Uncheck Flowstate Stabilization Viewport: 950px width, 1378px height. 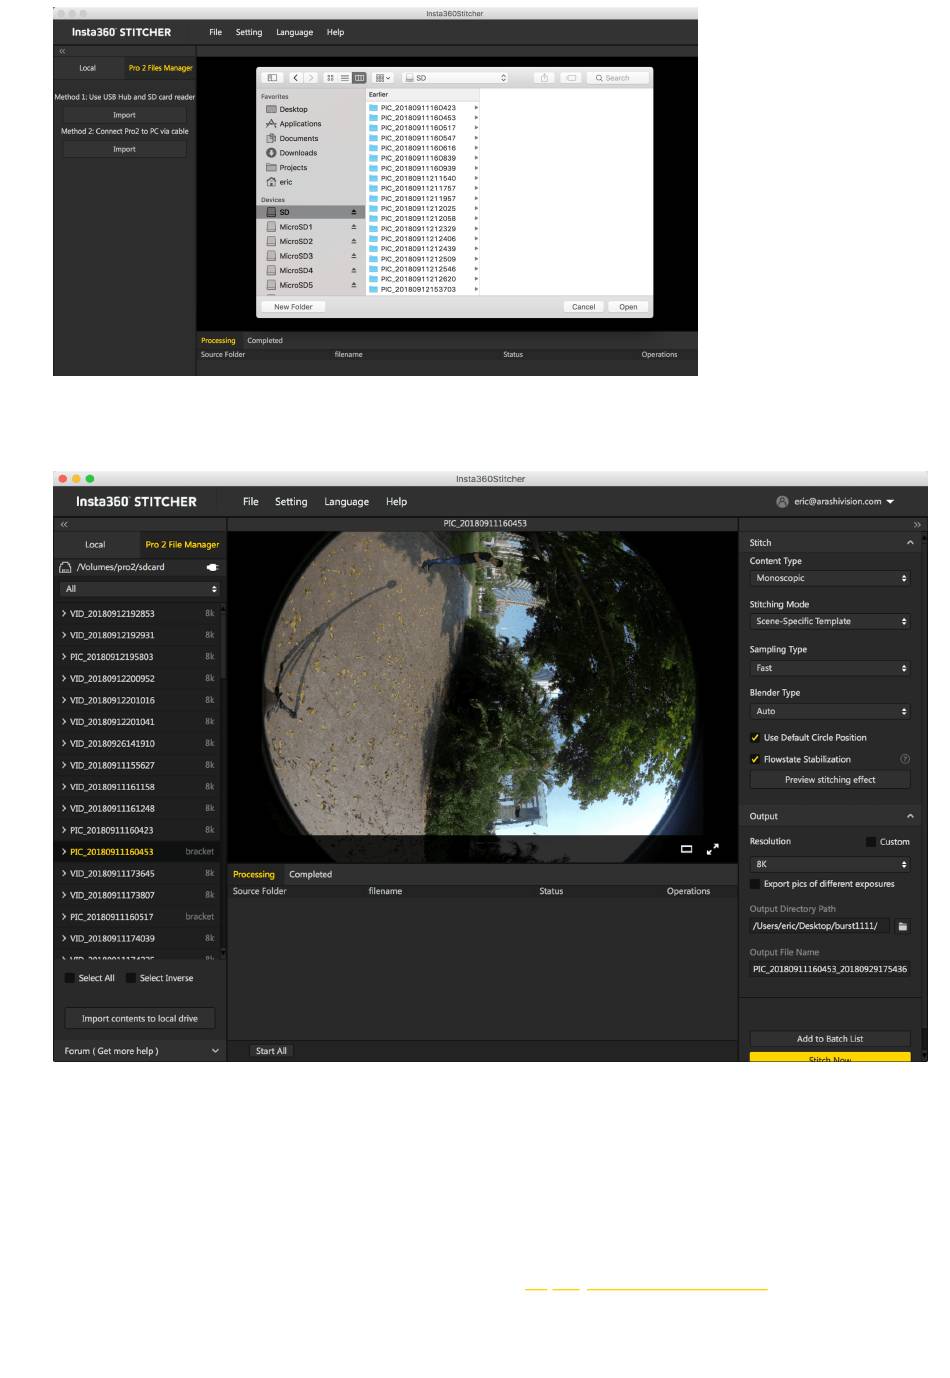click(755, 759)
